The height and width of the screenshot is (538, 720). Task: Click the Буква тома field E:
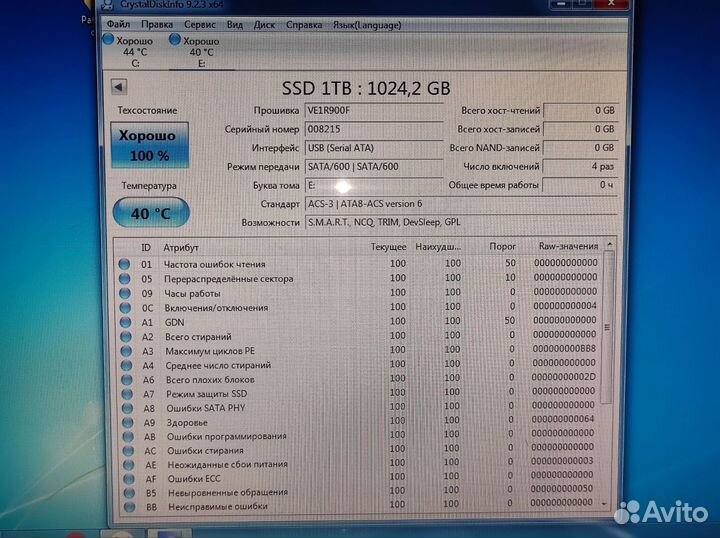374,185
